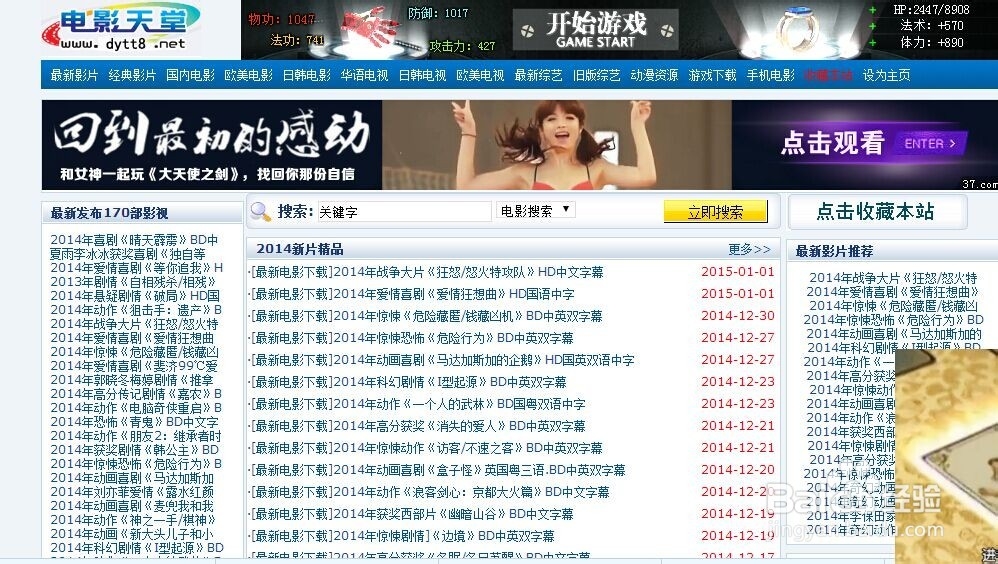Screen dimensions: 998x564
Task: Open the 手机电影 nav item
Action: [771, 75]
